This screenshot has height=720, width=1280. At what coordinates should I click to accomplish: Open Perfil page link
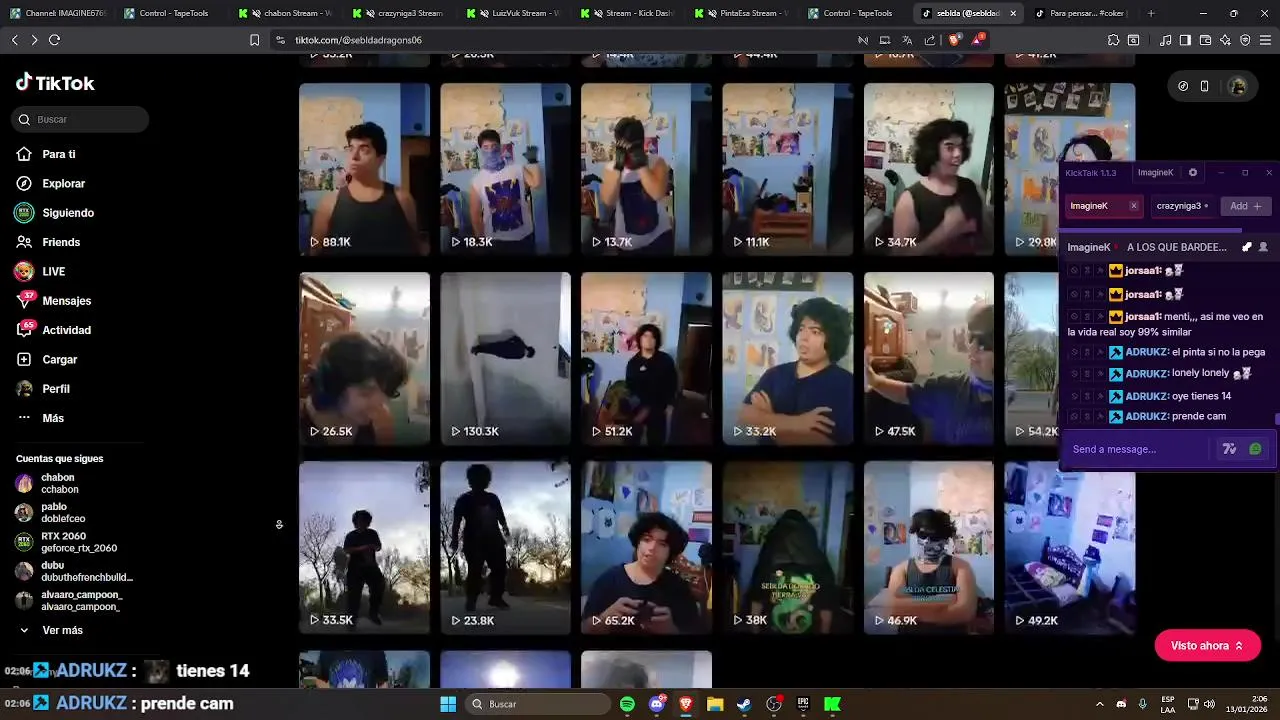coord(56,389)
